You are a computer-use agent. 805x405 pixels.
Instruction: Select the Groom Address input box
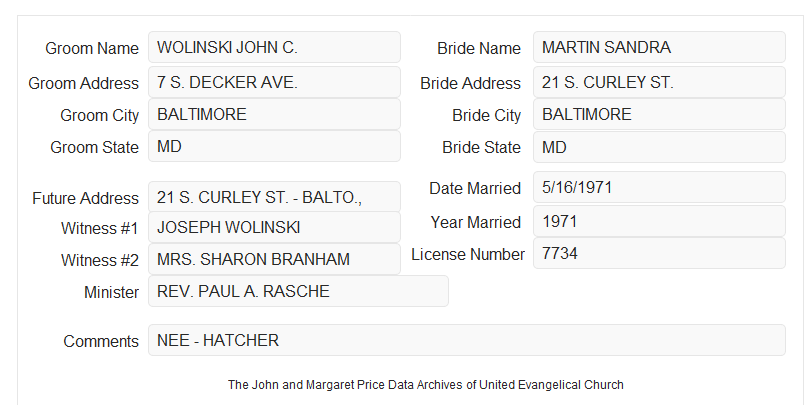[274, 82]
